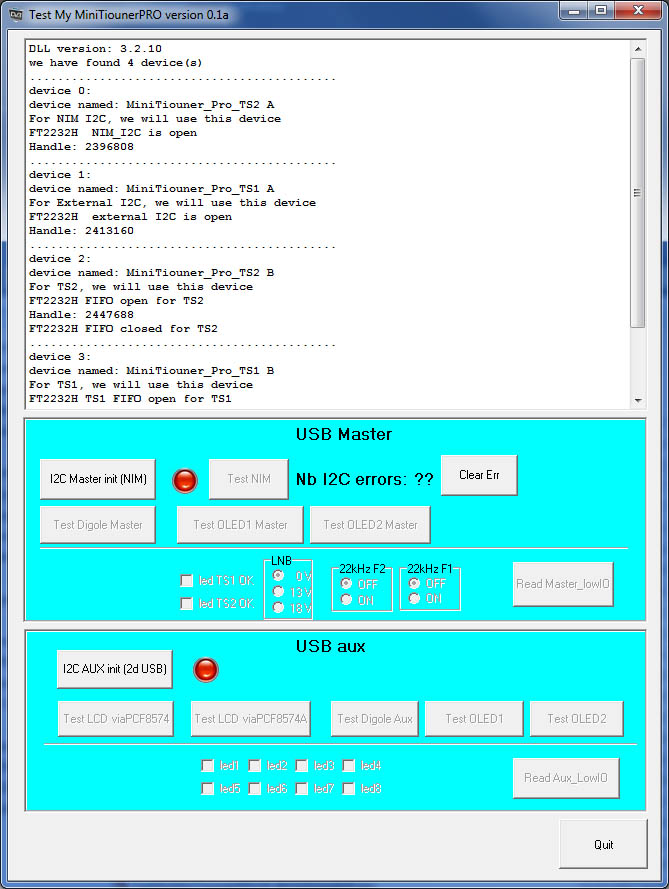Click the red status LED beside I2C Master init

click(x=185, y=480)
